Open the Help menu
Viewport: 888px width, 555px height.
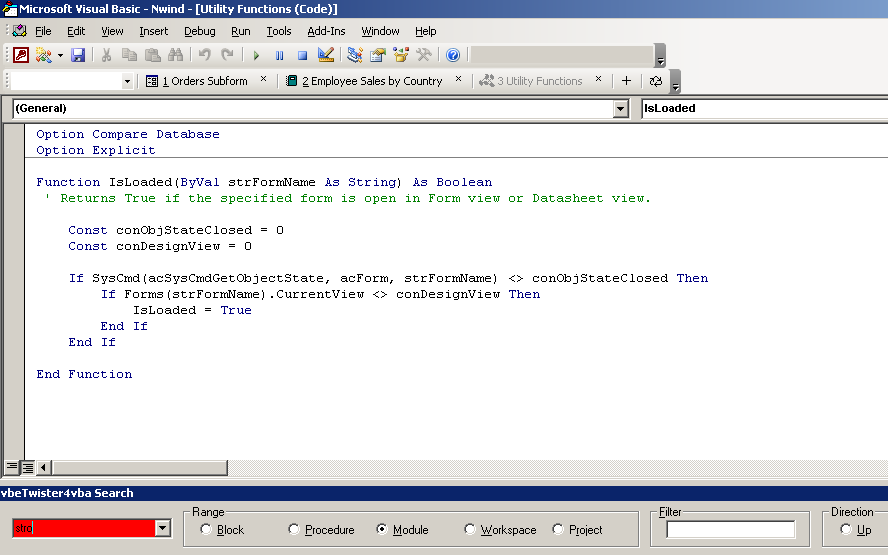(x=425, y=31)
